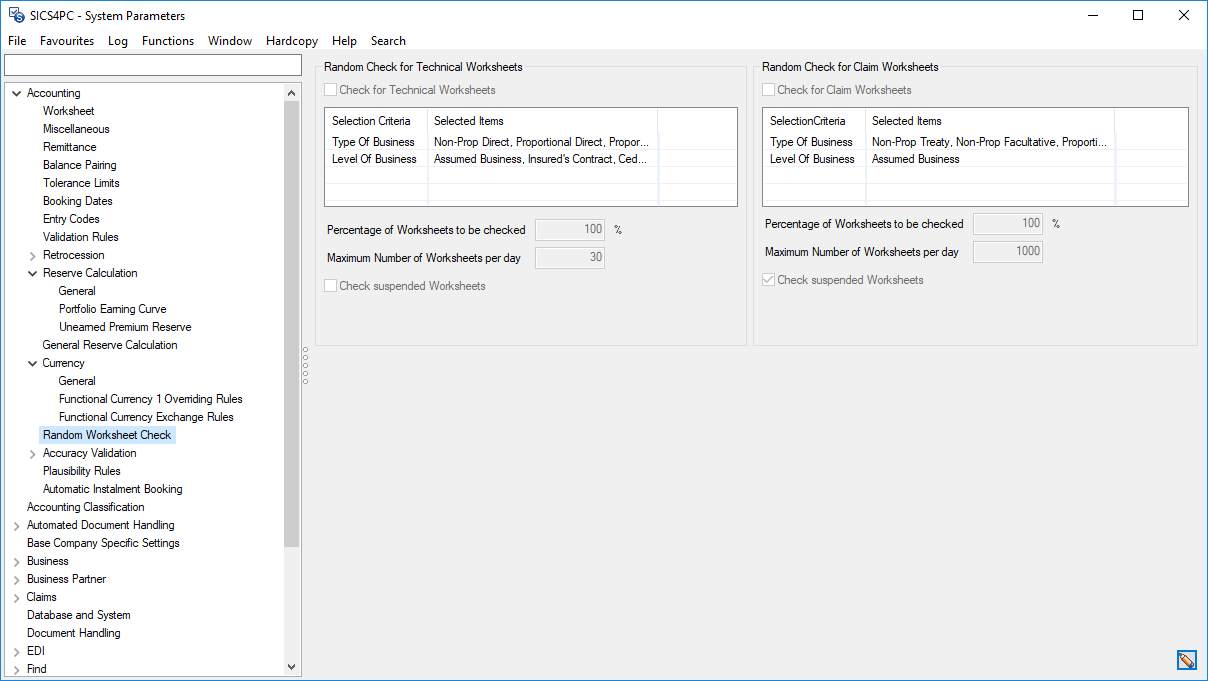Expand the Accuracy Validation tree node

[x=33, y=452]
